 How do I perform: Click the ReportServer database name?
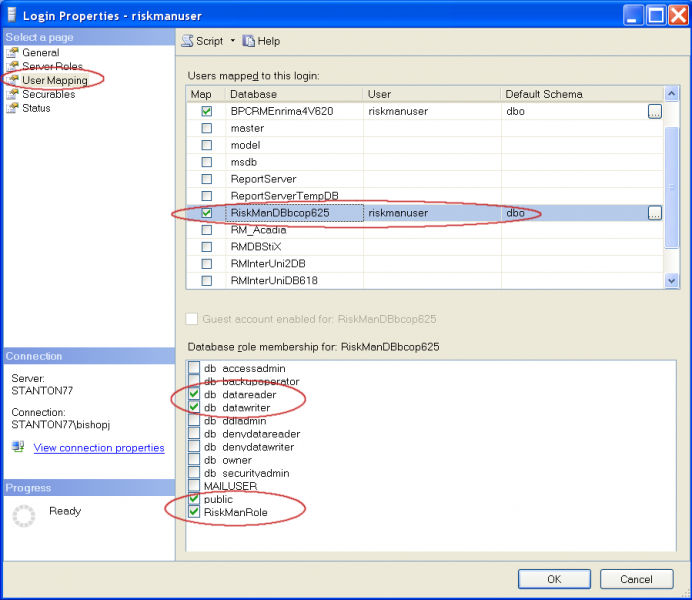[263, 179]
